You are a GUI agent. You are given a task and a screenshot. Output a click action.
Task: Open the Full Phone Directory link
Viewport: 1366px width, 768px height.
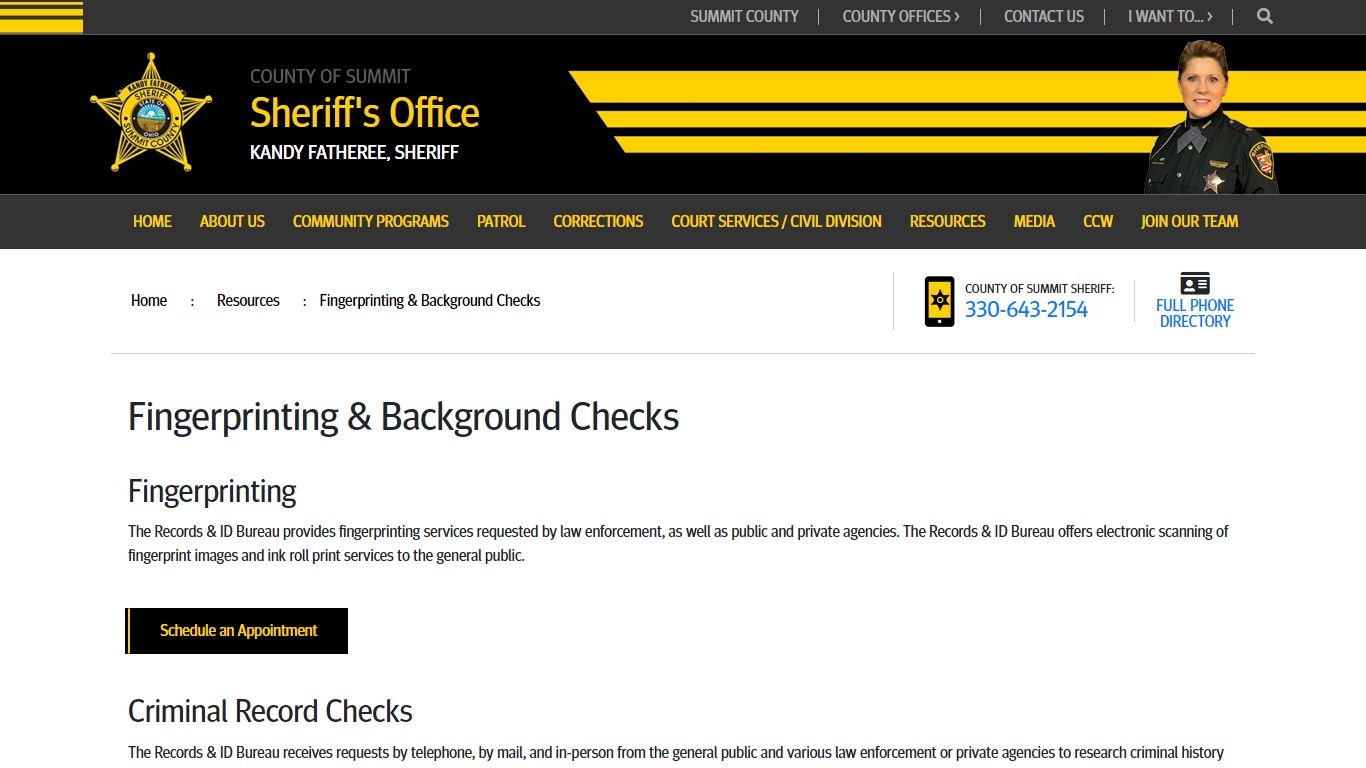(x=1195, y=313)
